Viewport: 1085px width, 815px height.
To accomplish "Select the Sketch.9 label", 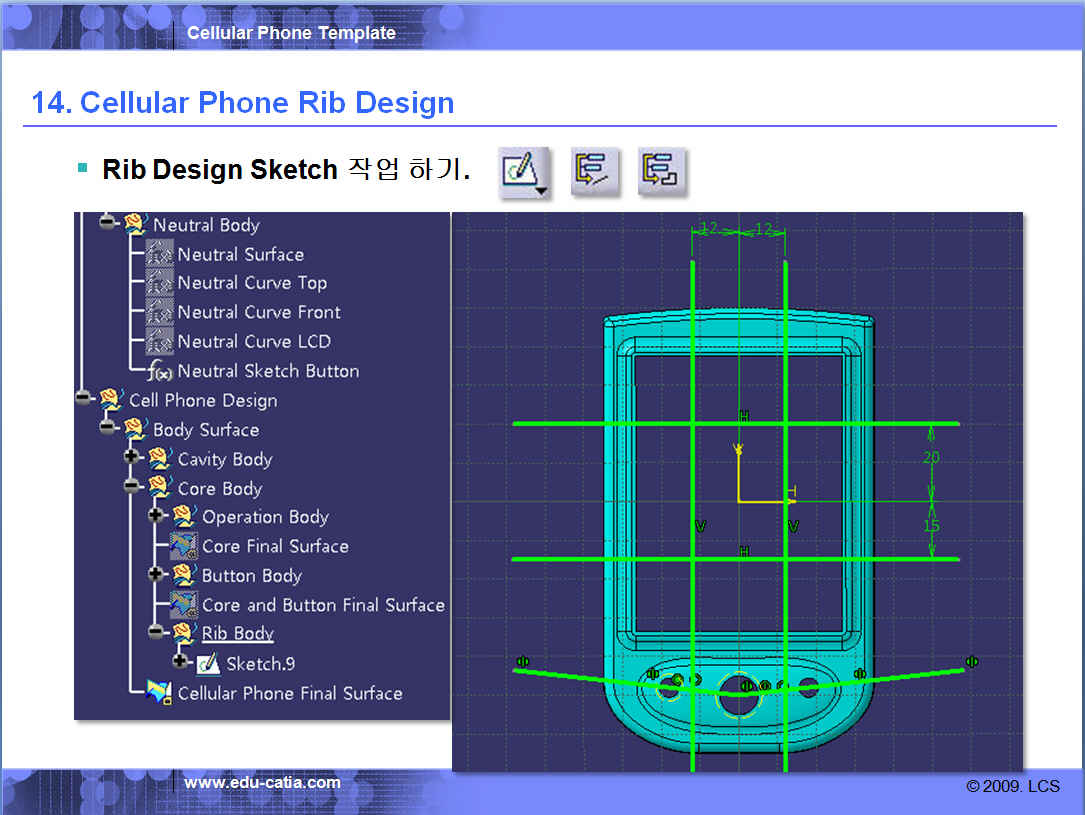I will pyautogui.click(x=261, y=664).
